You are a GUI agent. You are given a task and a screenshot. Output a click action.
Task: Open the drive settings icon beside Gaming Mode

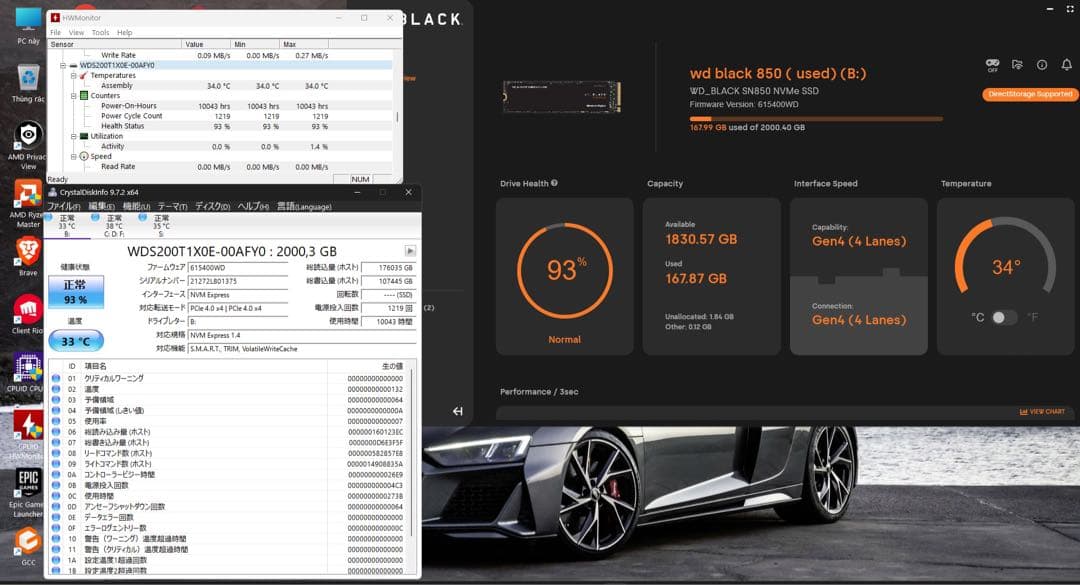tap(1016, 65)
